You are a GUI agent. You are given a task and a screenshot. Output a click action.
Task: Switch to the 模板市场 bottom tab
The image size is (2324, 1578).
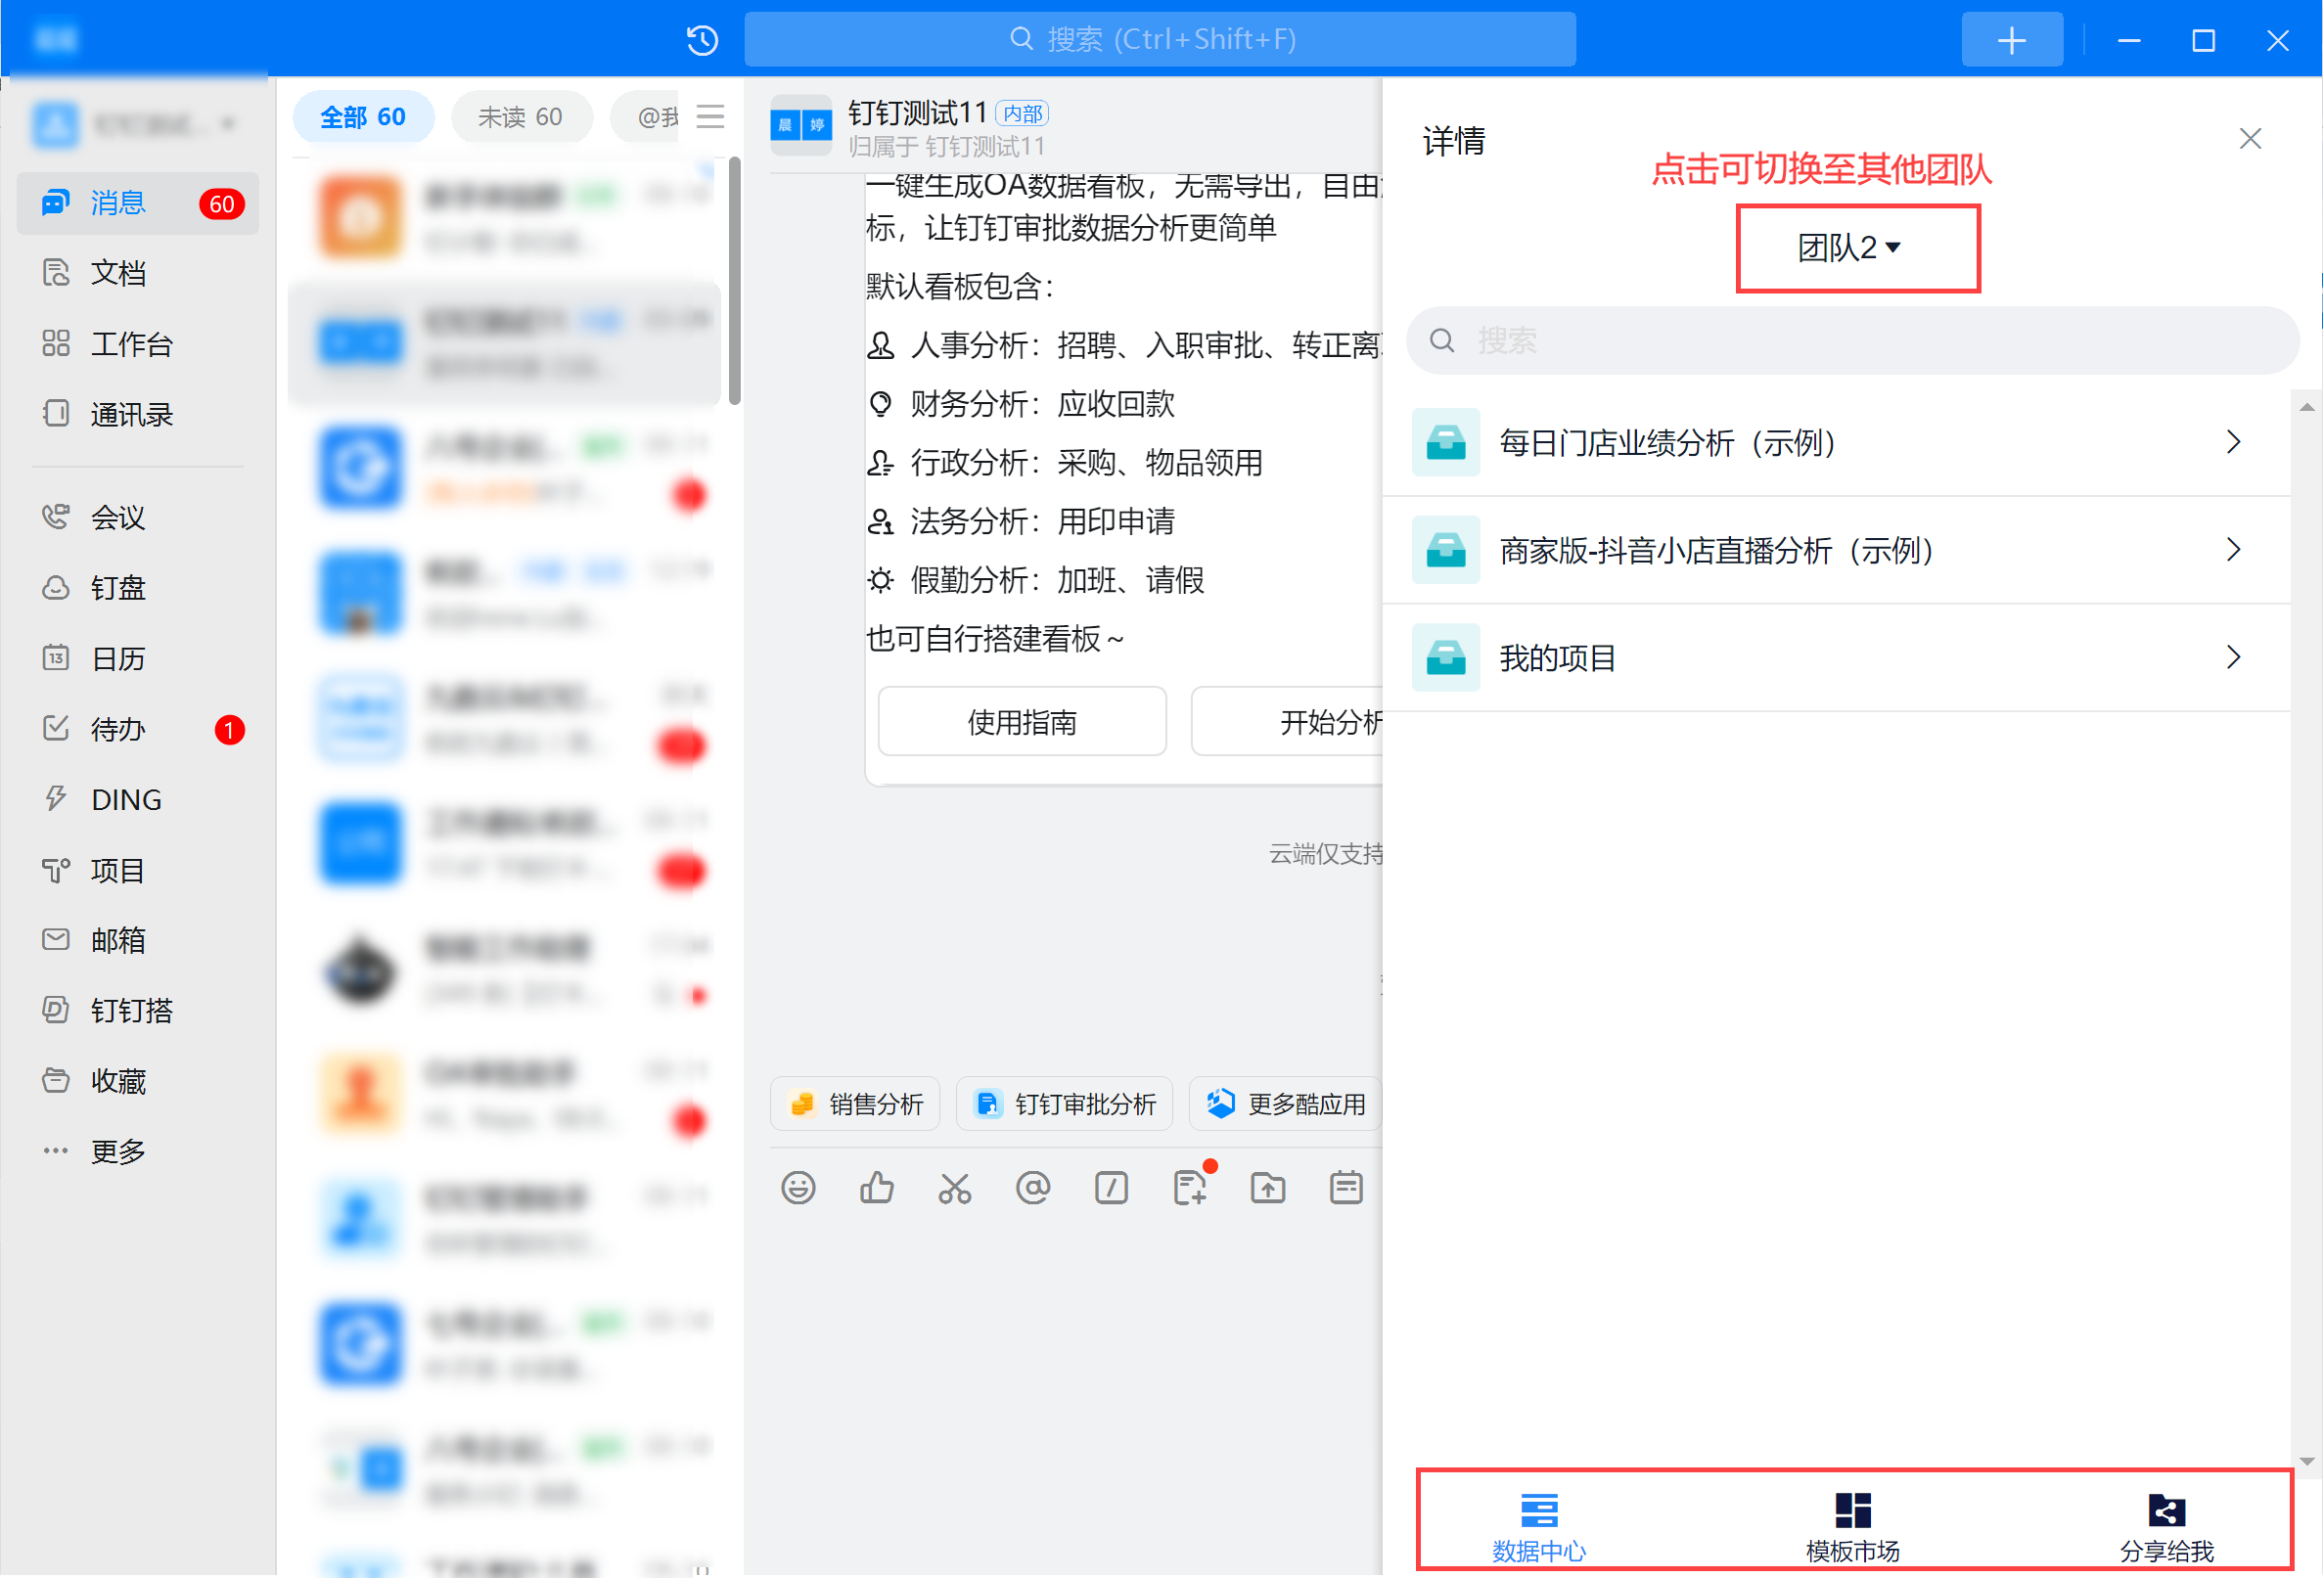tap(1852, 1526)
